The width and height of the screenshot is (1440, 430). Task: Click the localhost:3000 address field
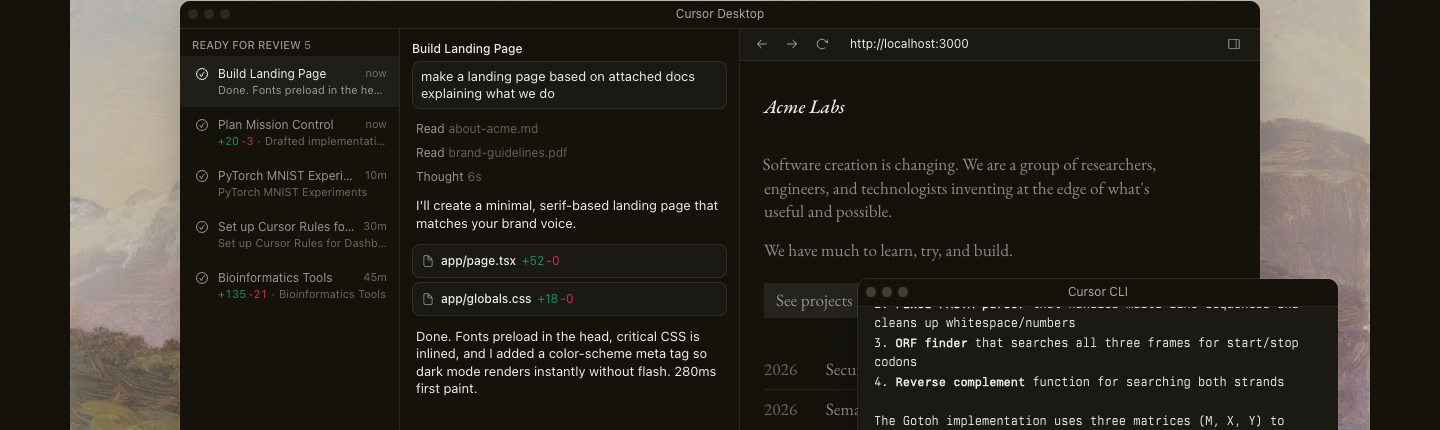pyautogui.click(x=909, y=44)
